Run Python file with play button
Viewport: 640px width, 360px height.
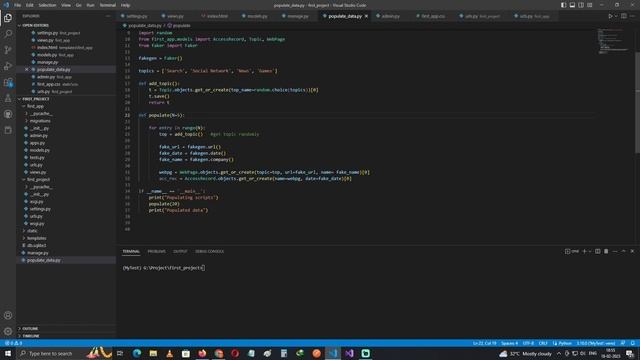tap(610, 16)
